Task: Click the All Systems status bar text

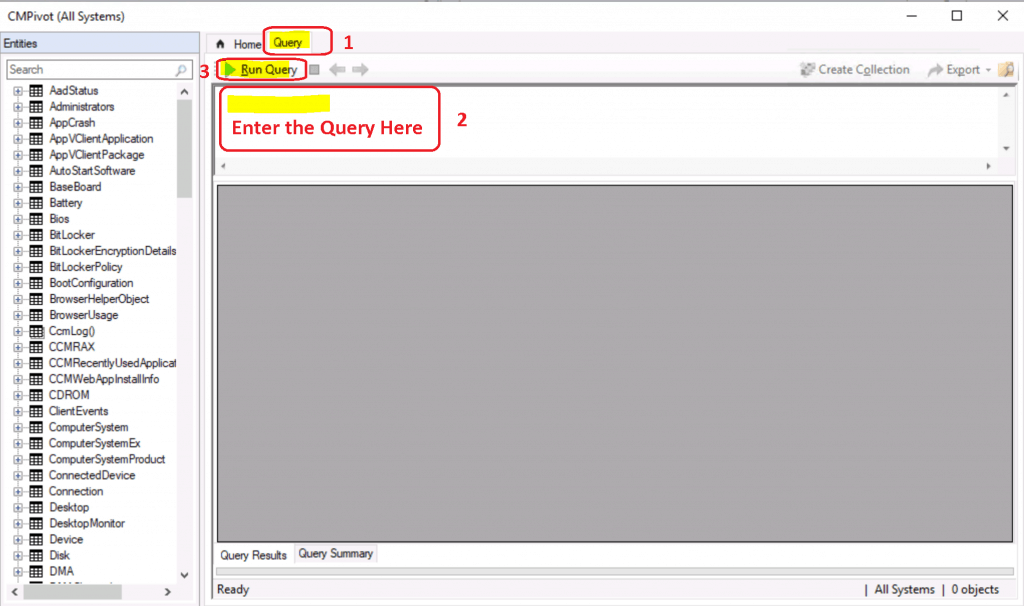Action: click(904, 589)
